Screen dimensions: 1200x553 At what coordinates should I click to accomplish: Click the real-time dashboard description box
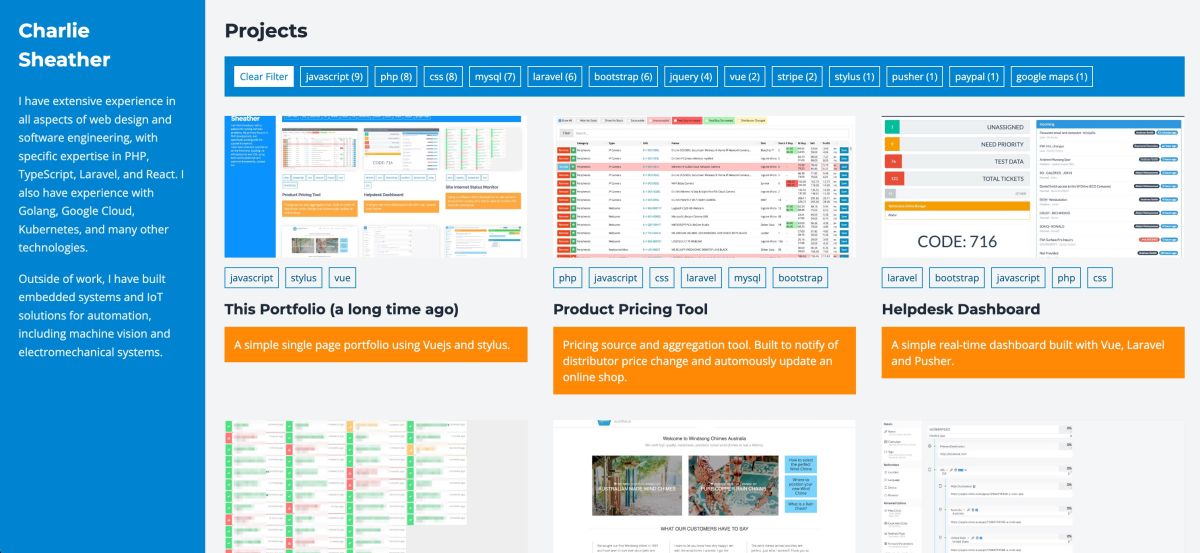[x=1033, y=352]
